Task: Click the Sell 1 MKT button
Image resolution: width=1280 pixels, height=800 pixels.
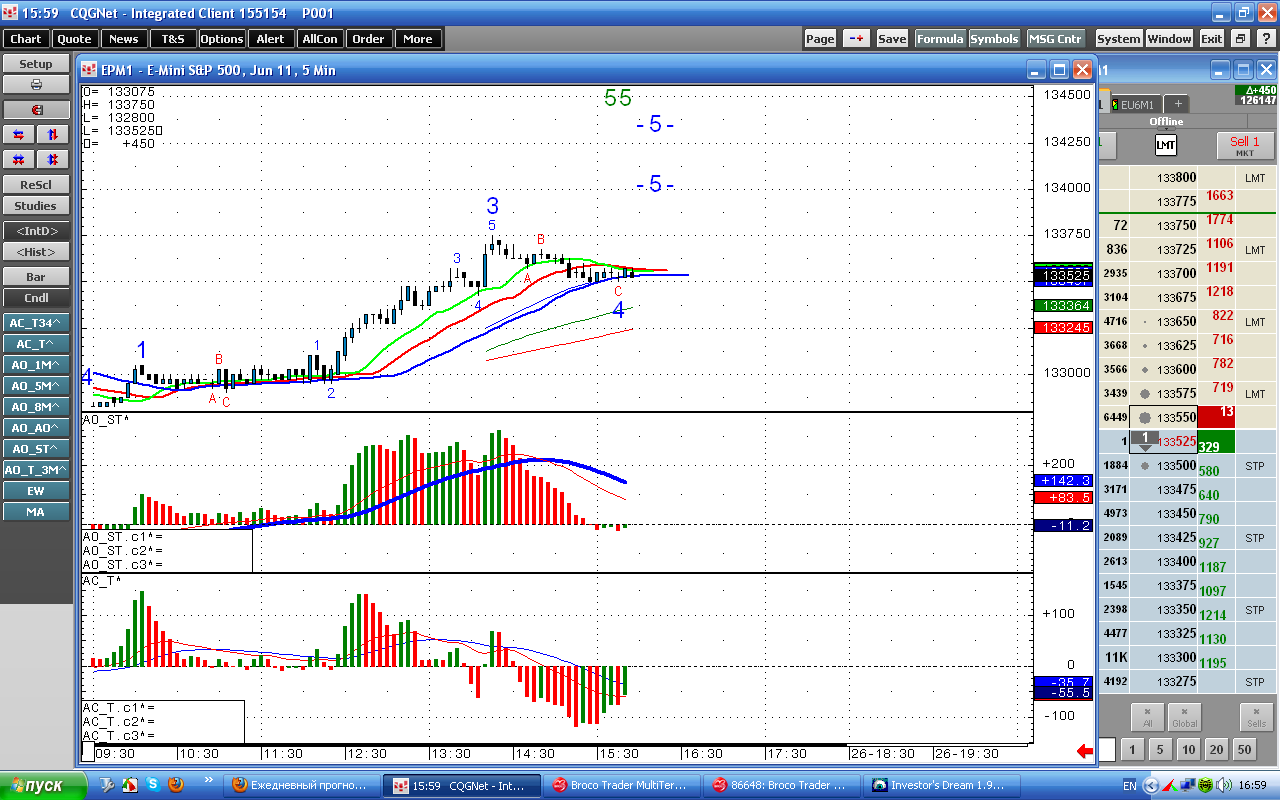Action: pos(1245,146)
